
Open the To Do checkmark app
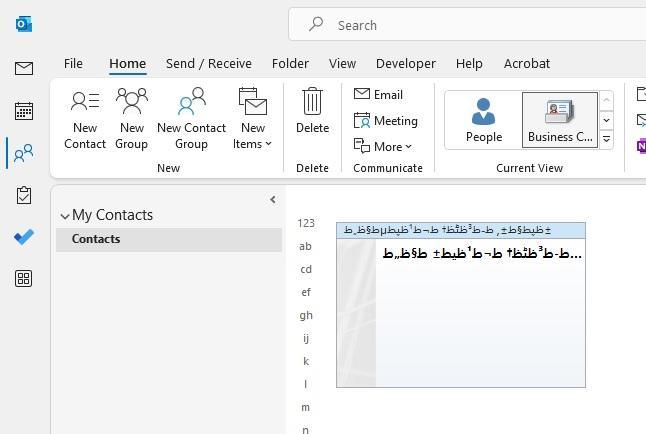(x=24, y=237)
